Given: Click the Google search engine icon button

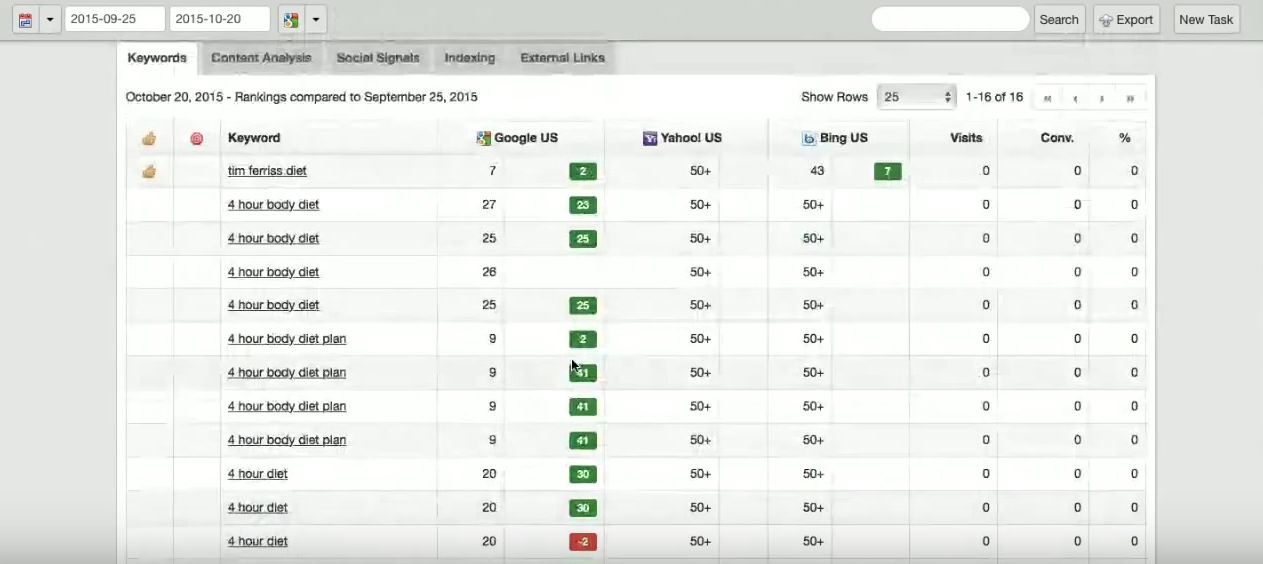Looking at the screenshot, I should point(290,20).
